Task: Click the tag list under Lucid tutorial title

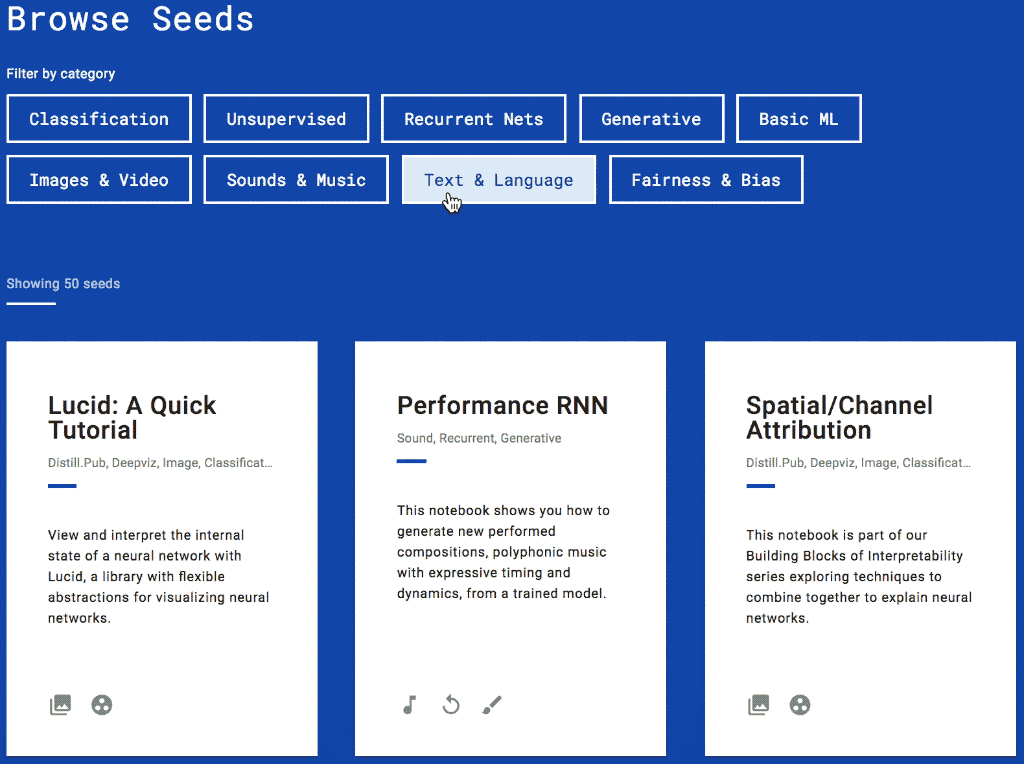Action: [x=160, y=462]
